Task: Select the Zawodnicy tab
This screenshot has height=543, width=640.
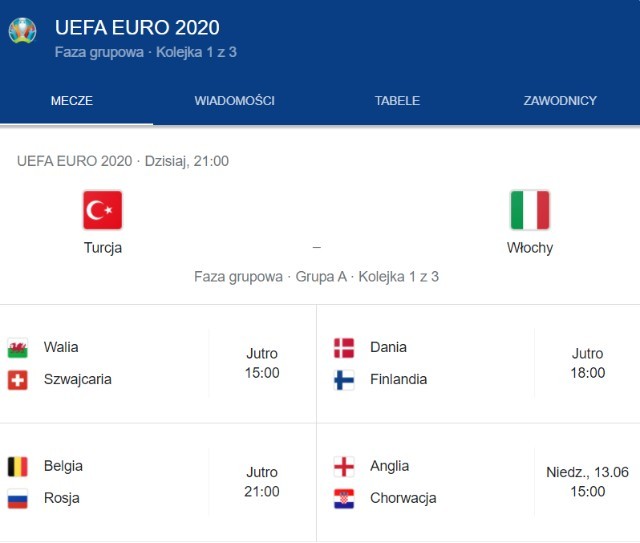Action: coord(560,101)
